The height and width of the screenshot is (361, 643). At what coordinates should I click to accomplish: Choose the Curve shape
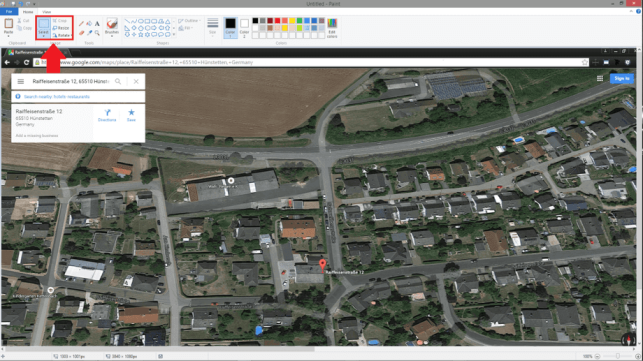(134, 21)
